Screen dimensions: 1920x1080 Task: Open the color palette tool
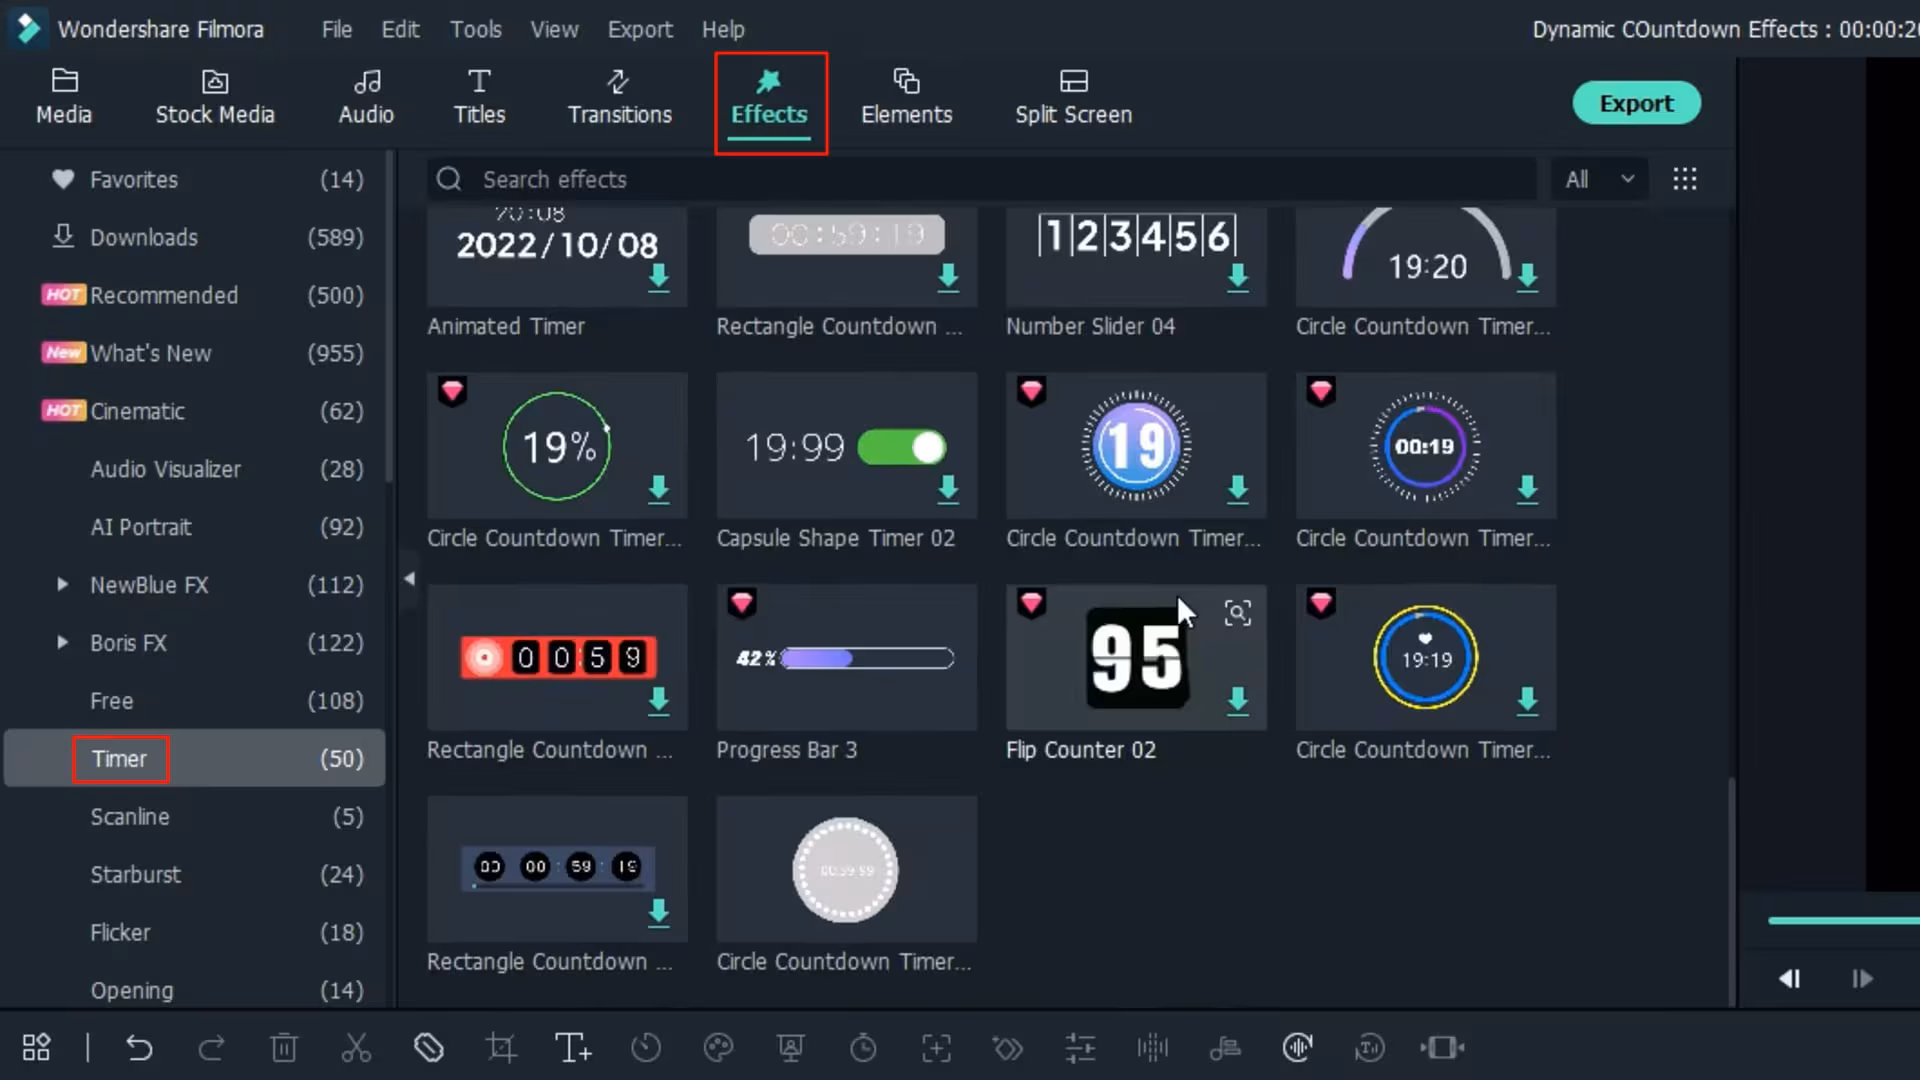click(x=718, y=1048)
